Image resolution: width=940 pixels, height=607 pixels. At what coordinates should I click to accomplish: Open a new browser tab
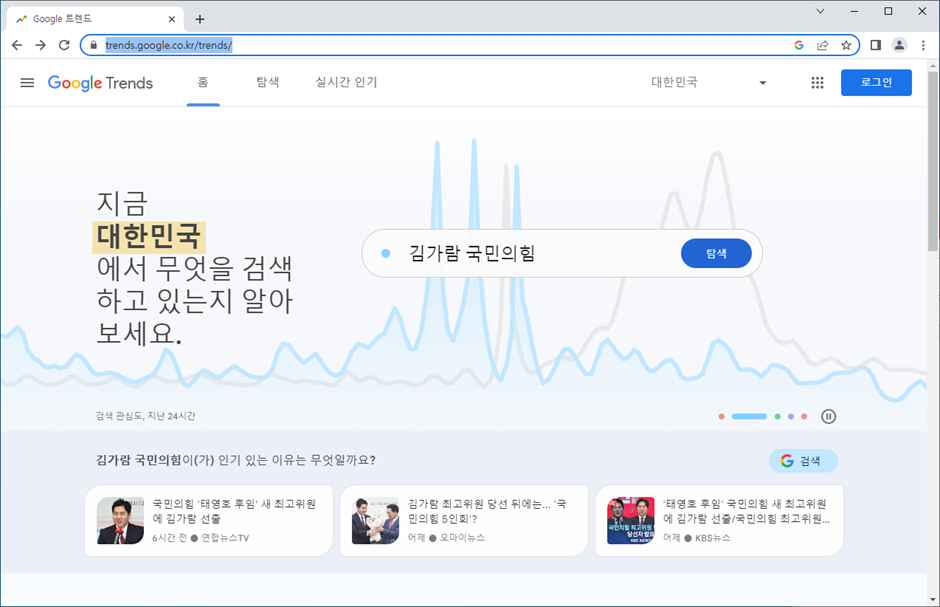click(200, 19)
